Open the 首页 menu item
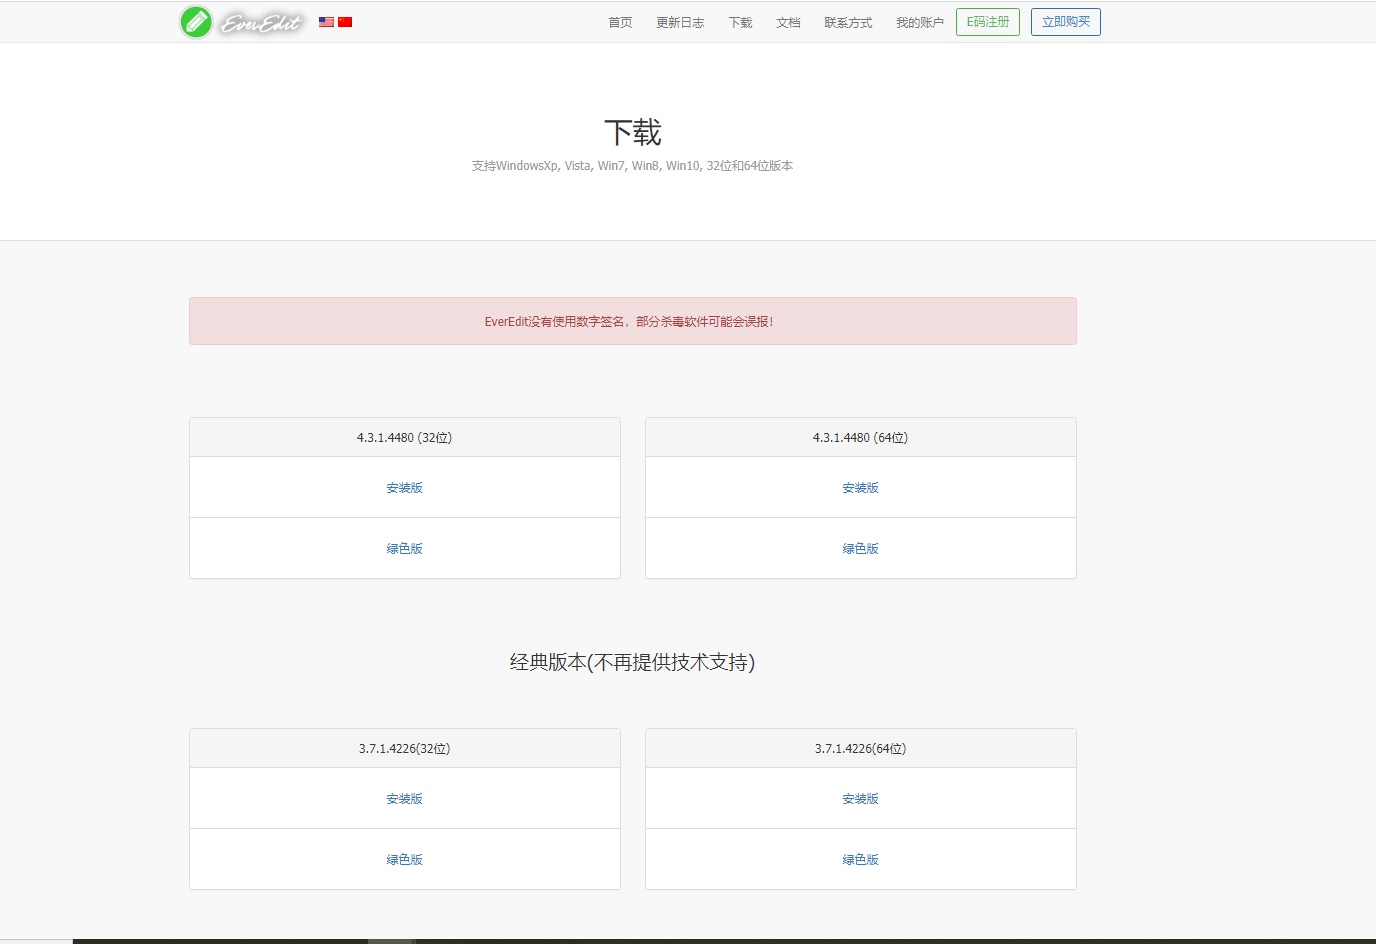This screenshot has width=1376, height=944. pos(619,21)
